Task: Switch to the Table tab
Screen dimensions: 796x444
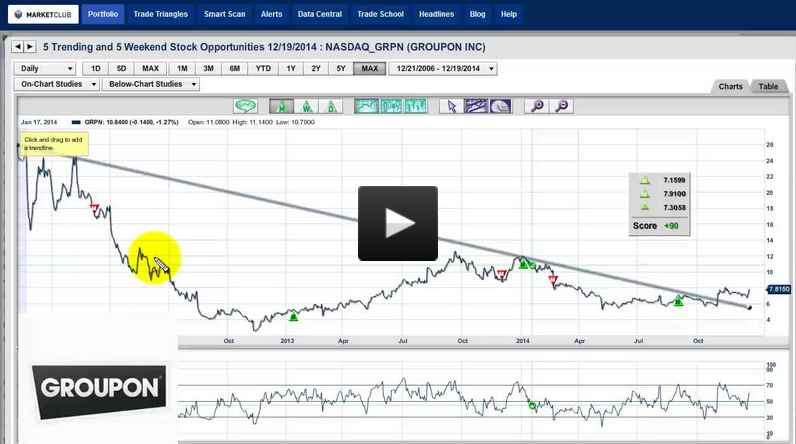Action: tap(768, 87)
